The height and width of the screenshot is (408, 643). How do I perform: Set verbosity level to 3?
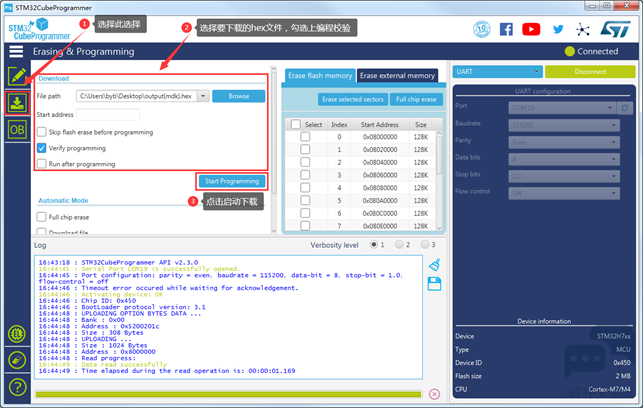(x=425, y=244)
